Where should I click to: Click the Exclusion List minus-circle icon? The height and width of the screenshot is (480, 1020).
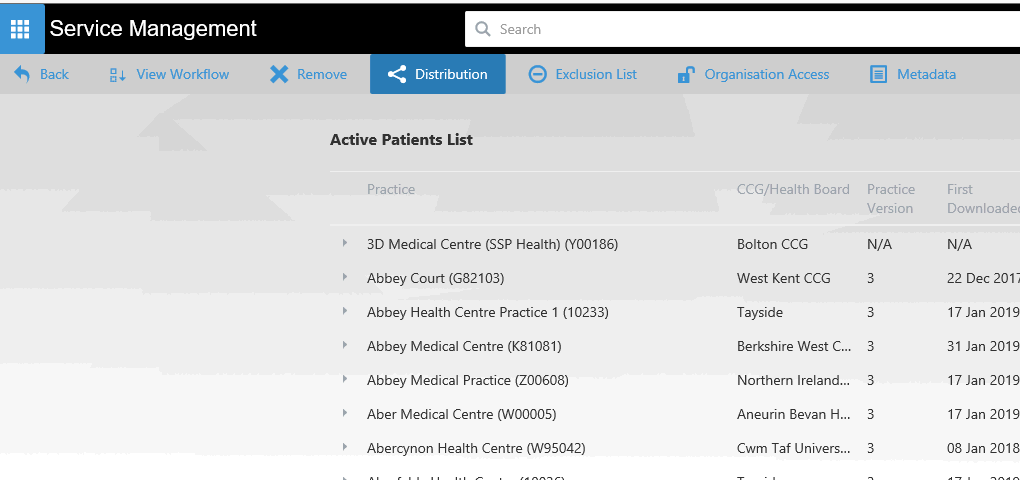point(538,74)
